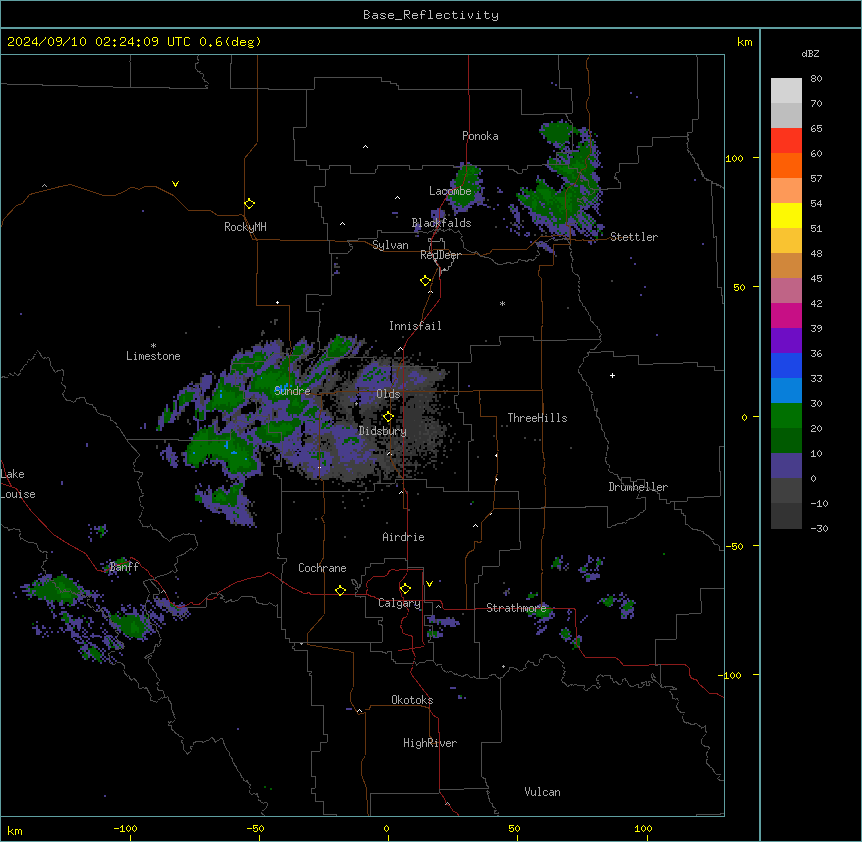Click the Strathmore city label
Screen dimensions: 862x842
(516, 608)
